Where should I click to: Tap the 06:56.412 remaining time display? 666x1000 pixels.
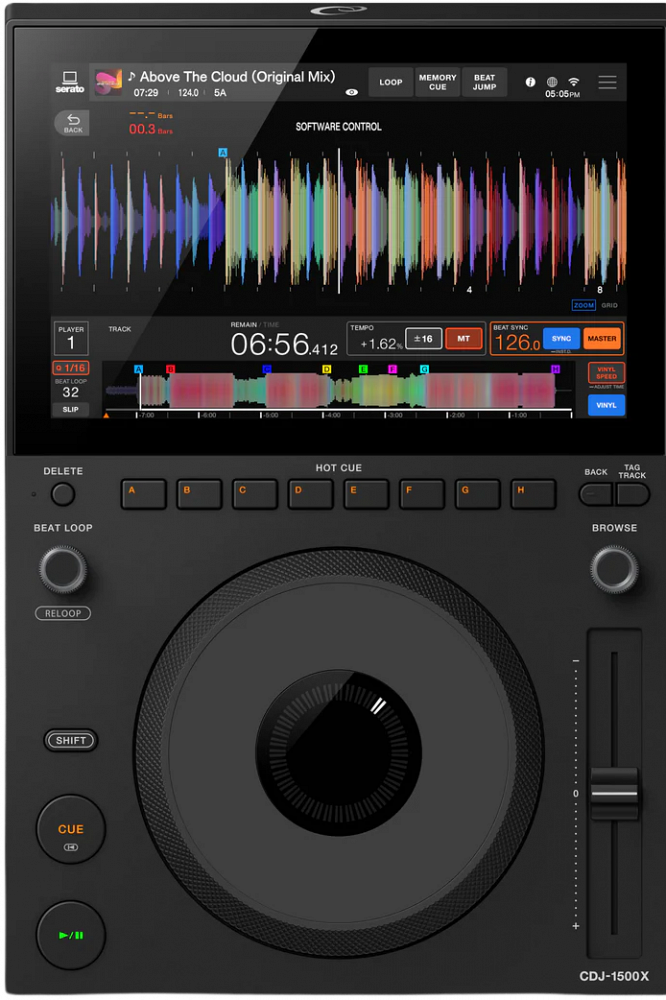tap(284, 344)
